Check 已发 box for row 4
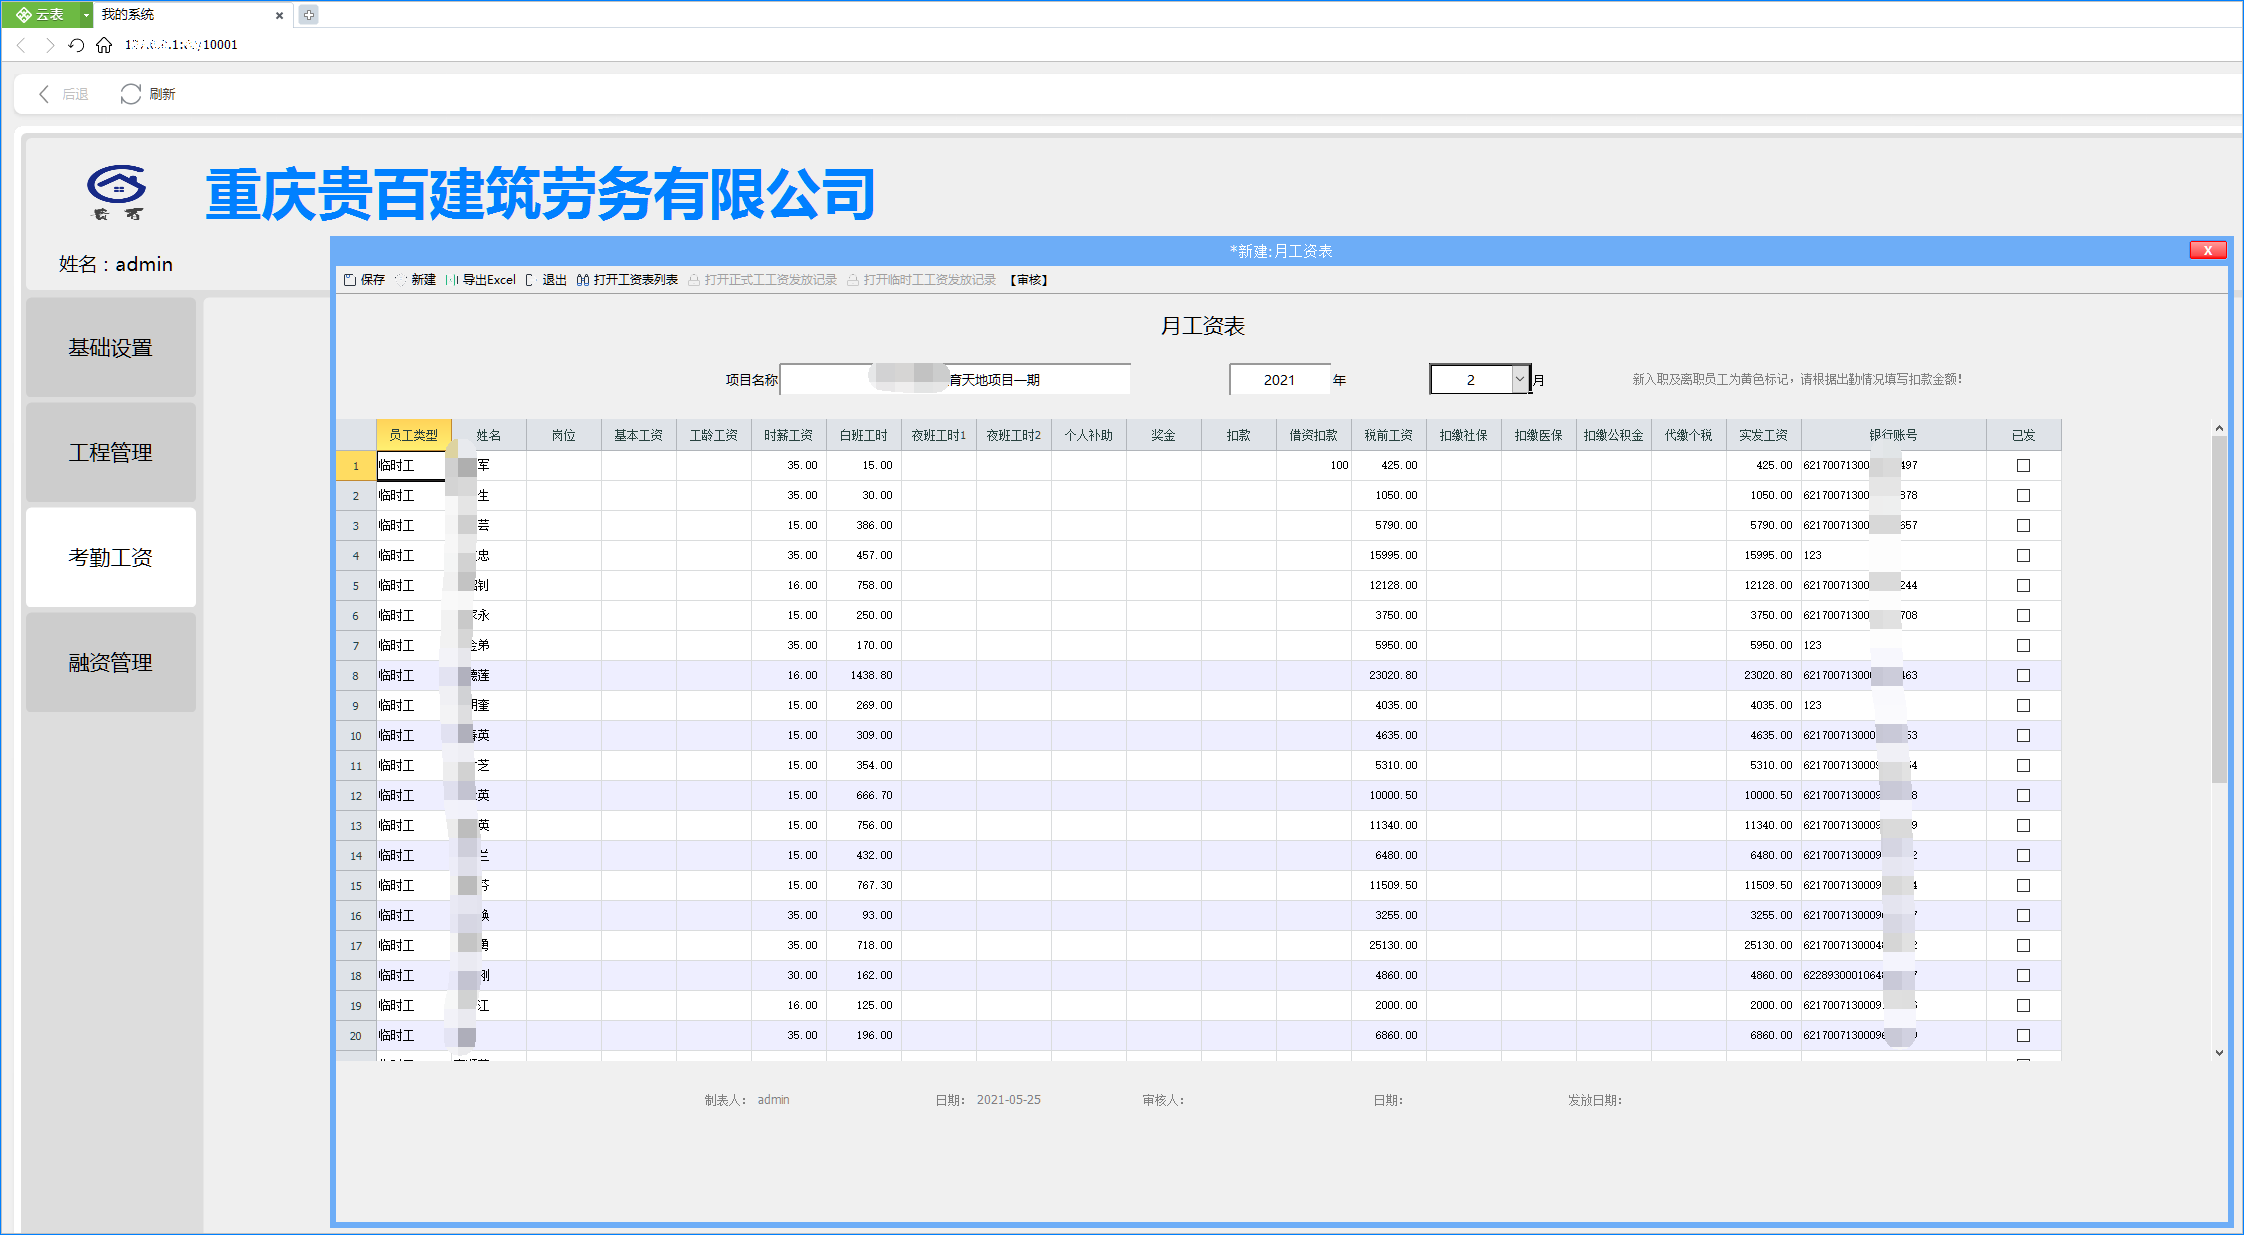 (x=2023, y=555)
